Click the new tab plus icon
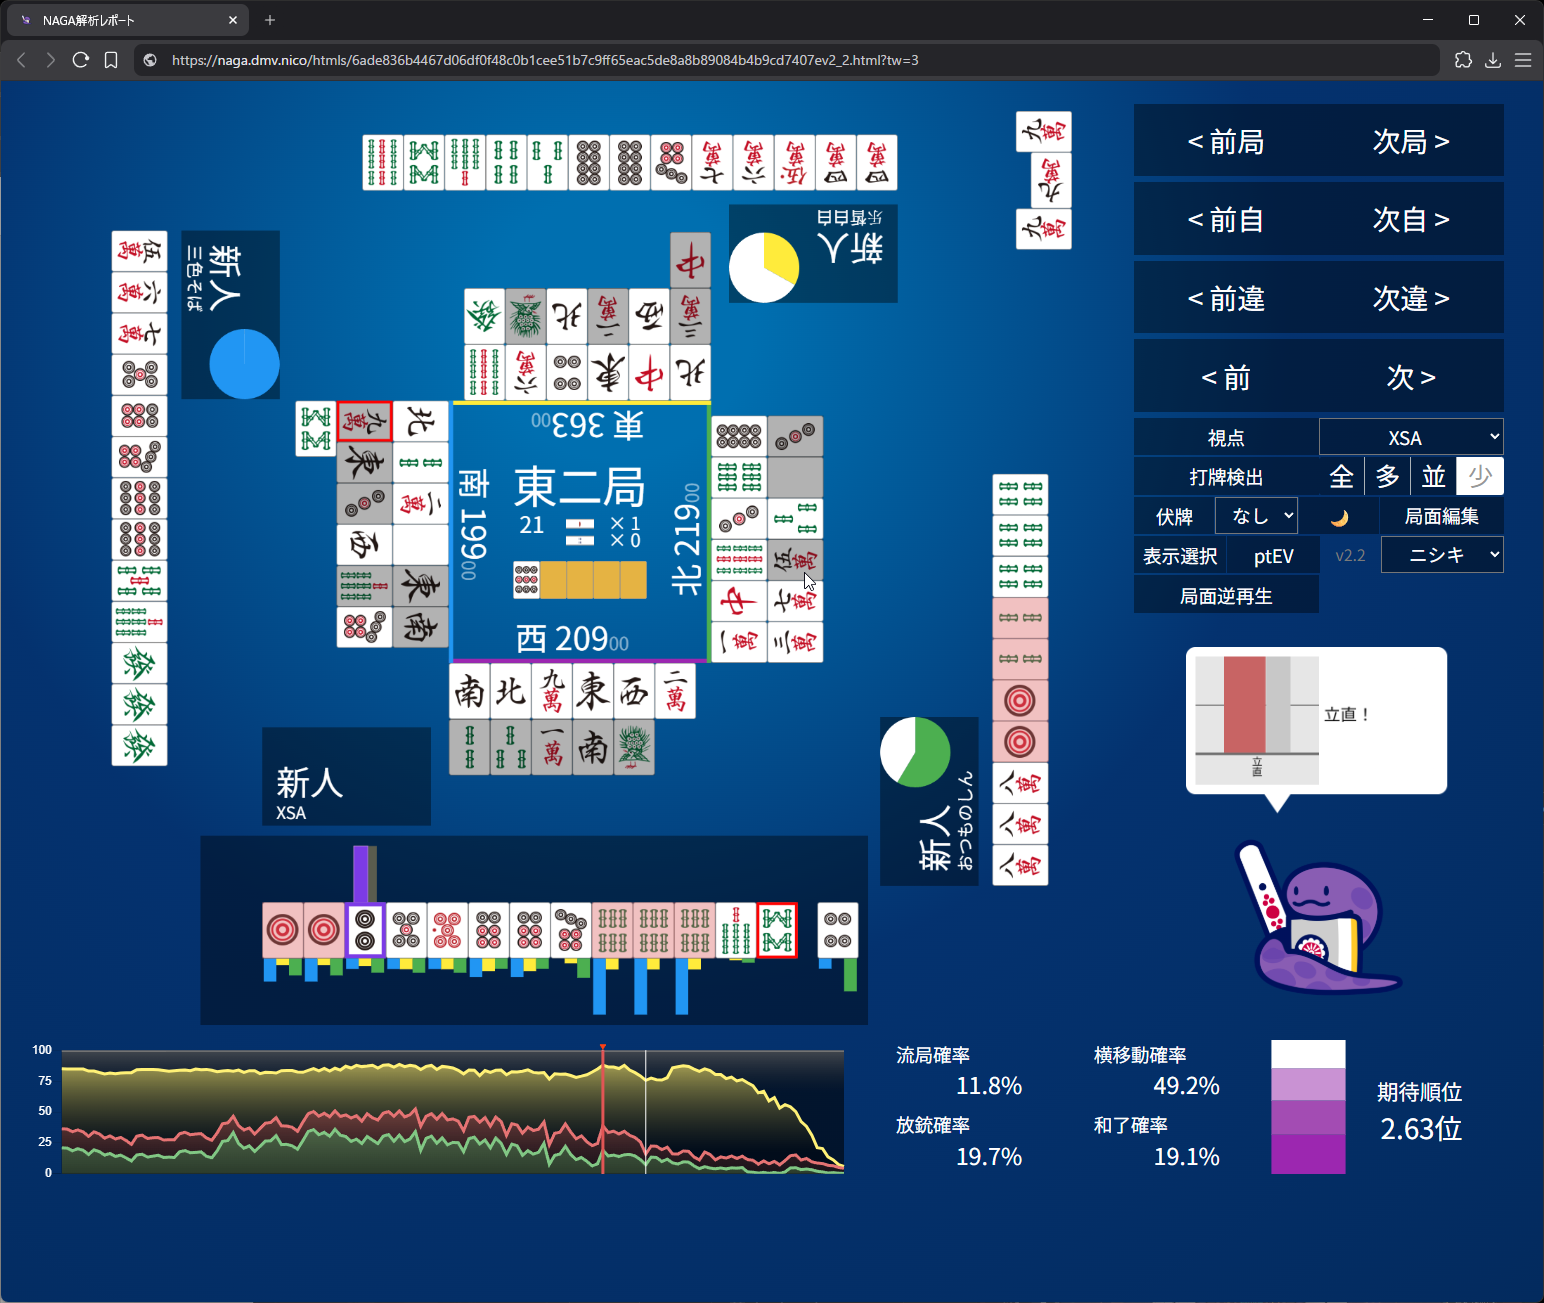 coord(270,20)
